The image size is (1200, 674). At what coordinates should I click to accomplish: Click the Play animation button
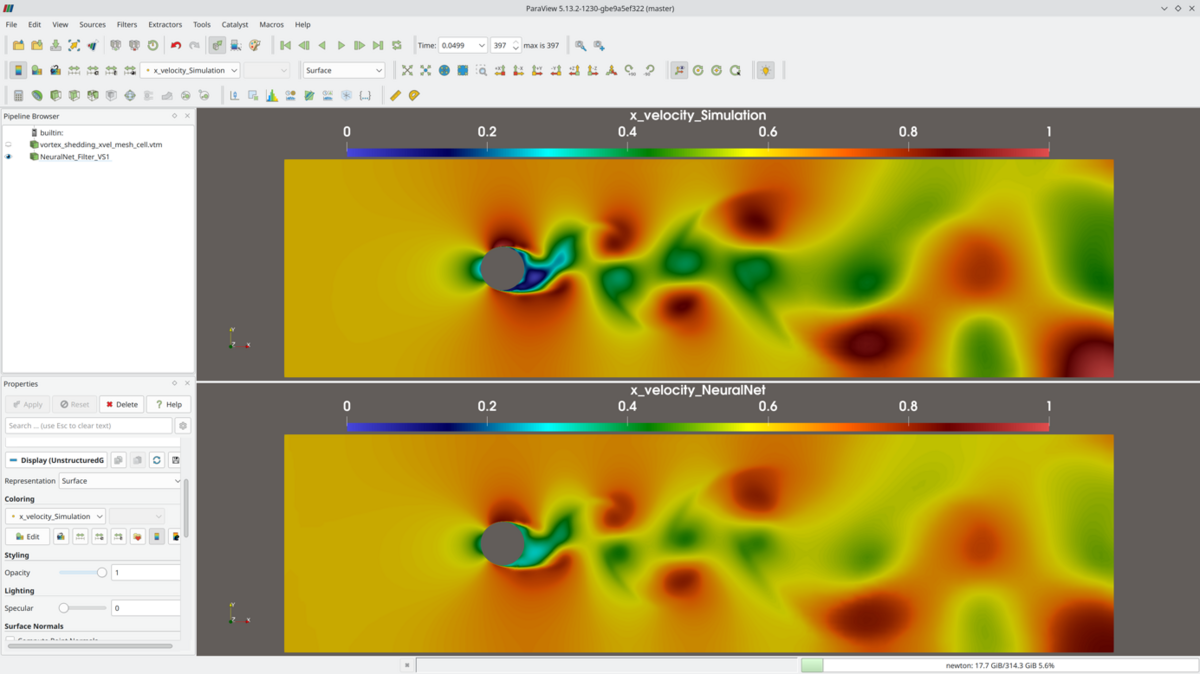click(341, 45)
